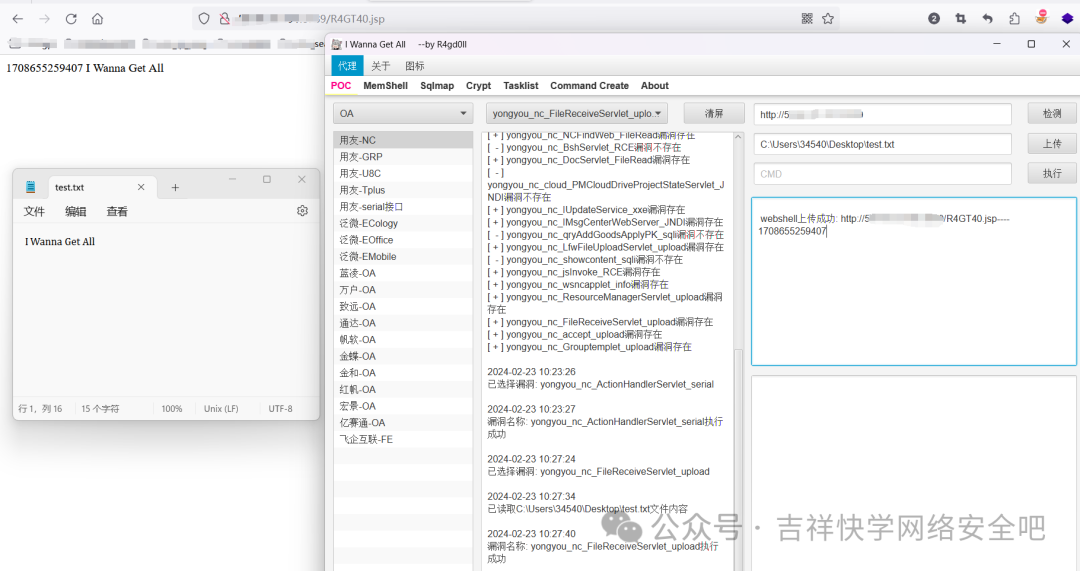
Task: Click the 清屏 clear screen button
Action: point(714,113)
